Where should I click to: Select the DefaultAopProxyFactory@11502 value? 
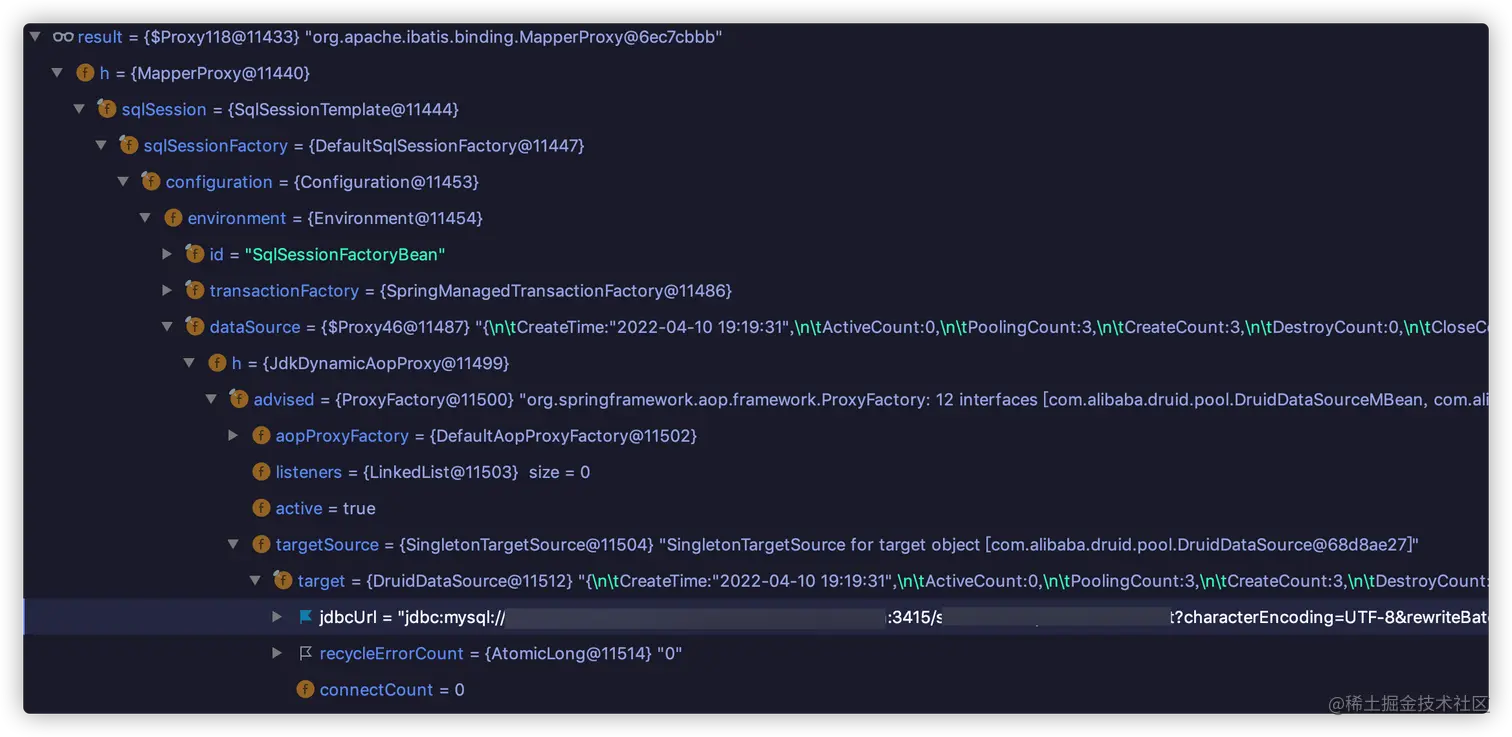(x=563, y=436)
